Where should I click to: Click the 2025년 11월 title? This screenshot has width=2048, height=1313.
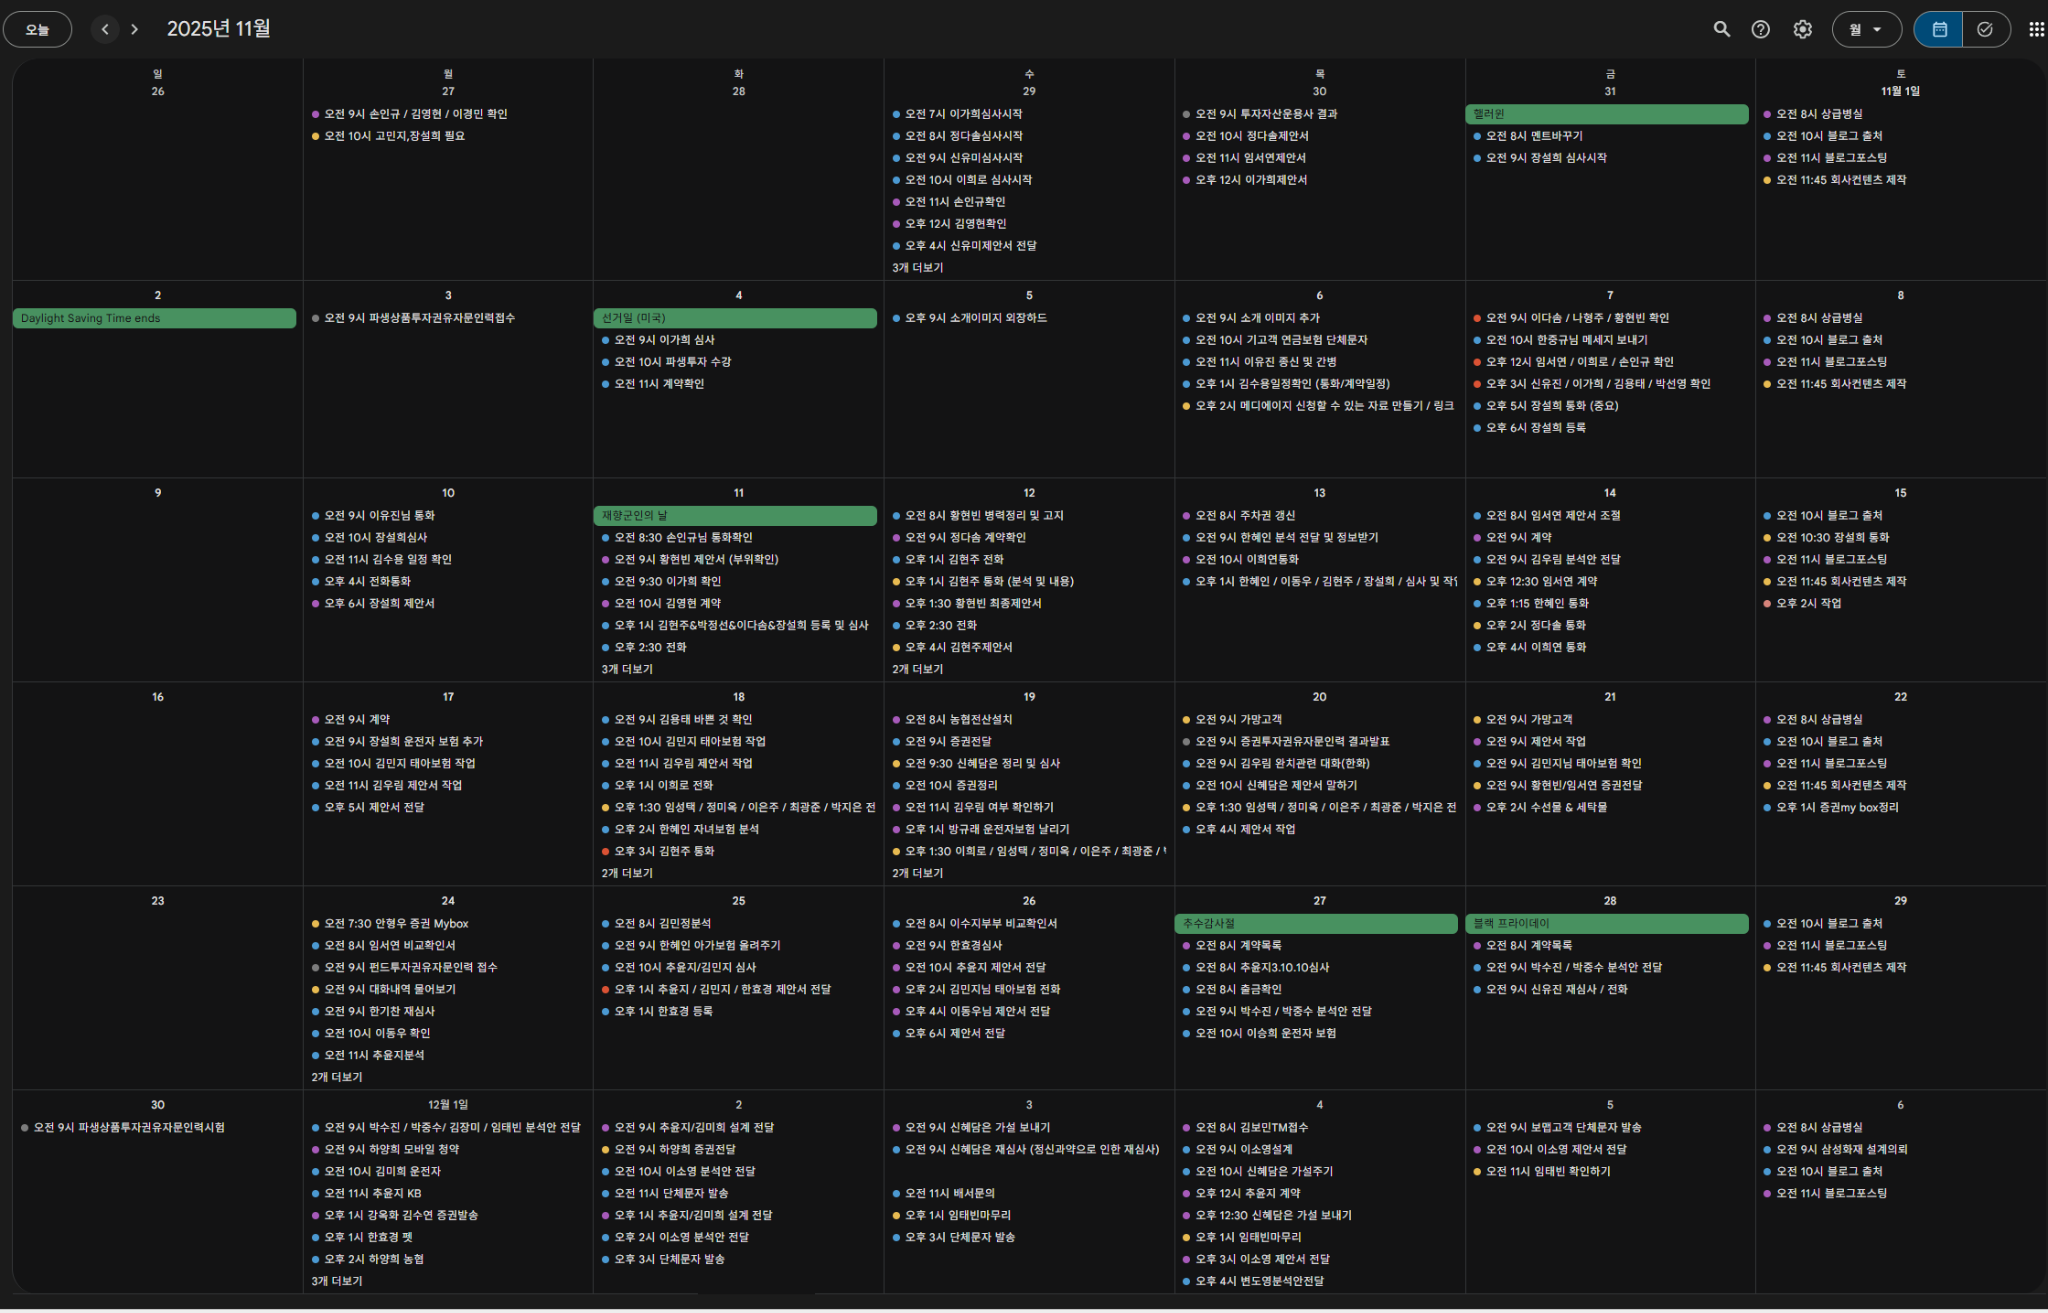point(219,29)
